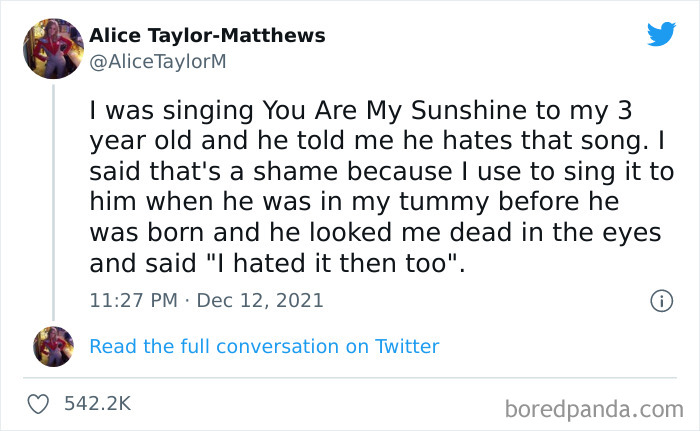The height and width of the screenshot is (431, 700).
Task: Click the word "Twitter" in the conversation link
Action: point(407,347)
